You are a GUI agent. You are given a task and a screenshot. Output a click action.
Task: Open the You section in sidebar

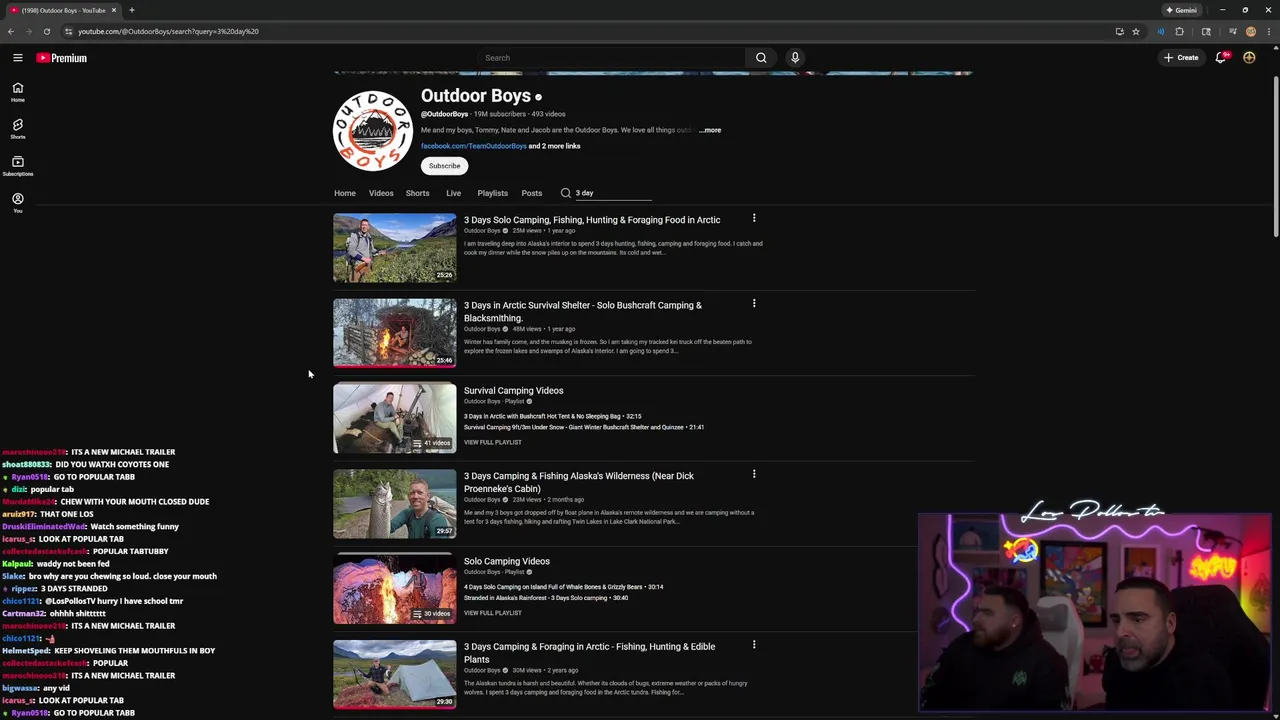17,203
